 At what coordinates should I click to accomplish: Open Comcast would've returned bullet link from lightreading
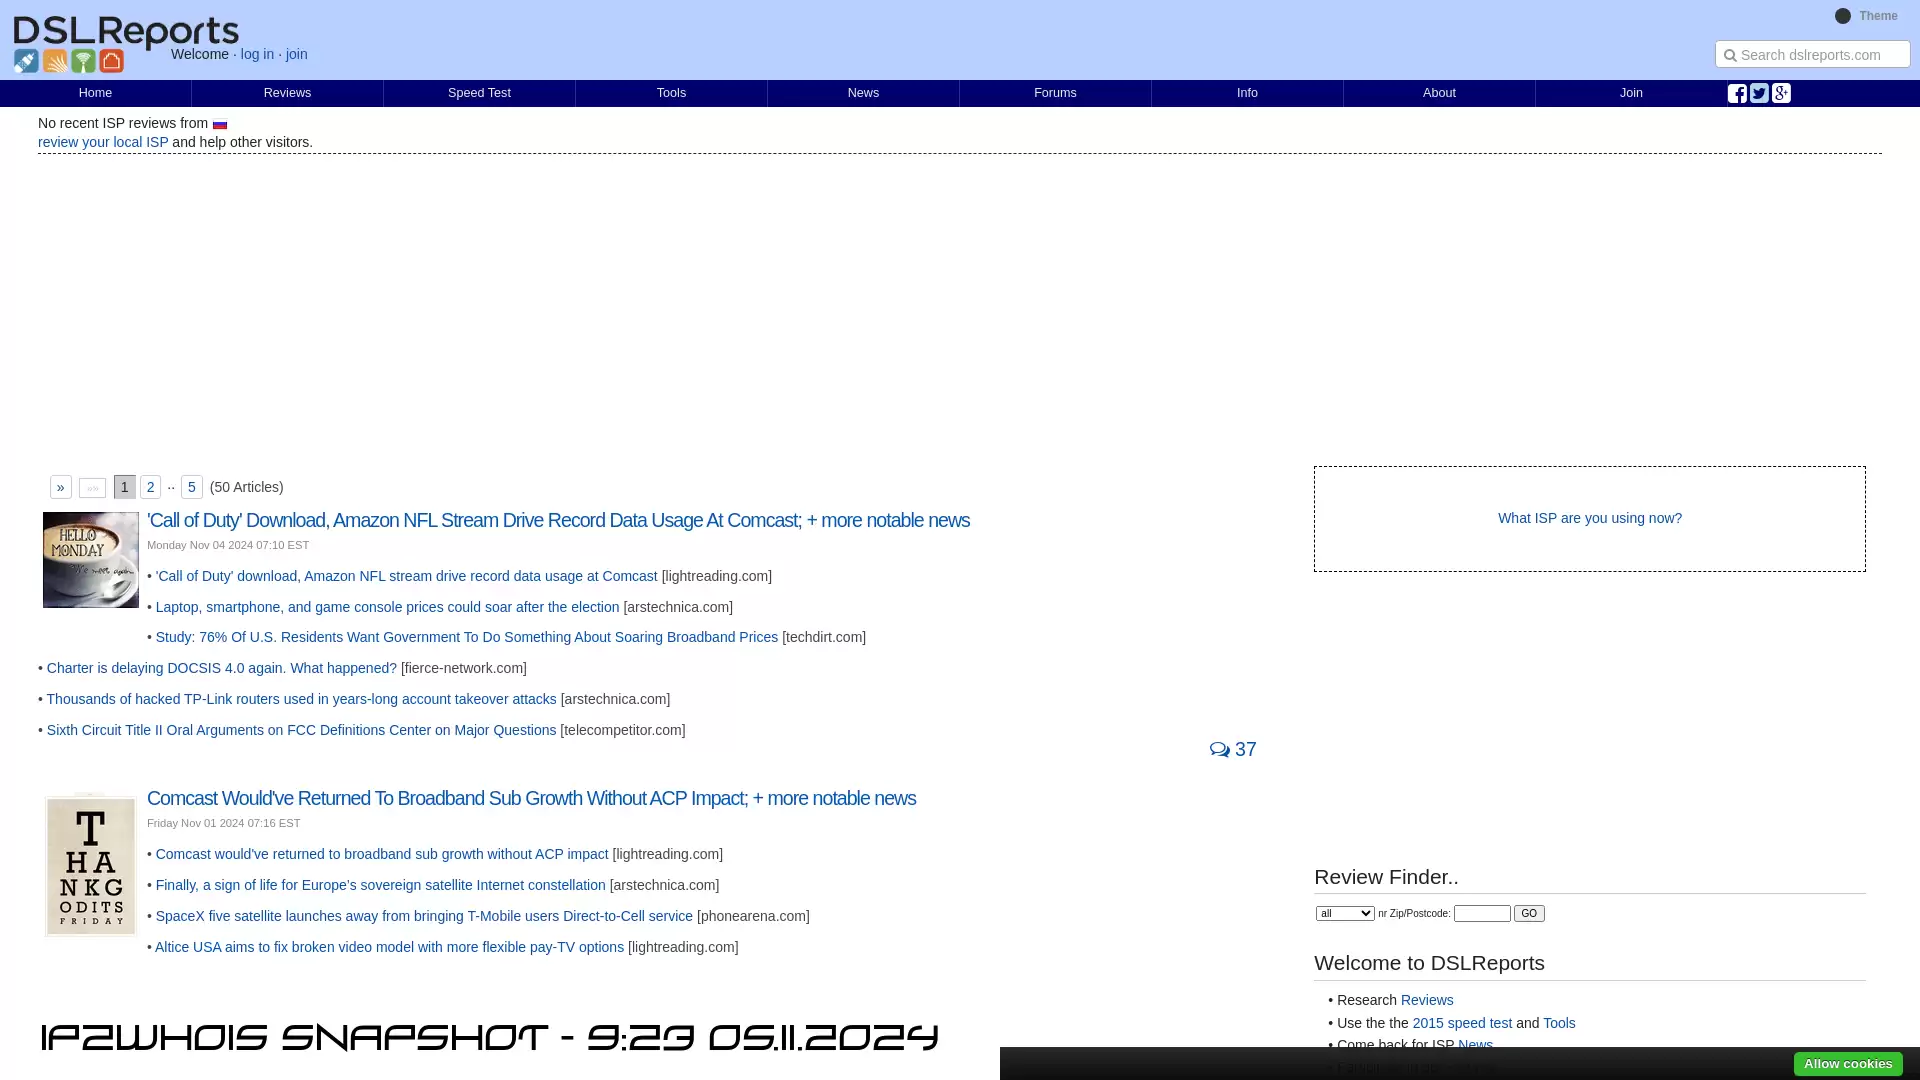[x=382, y=854]
